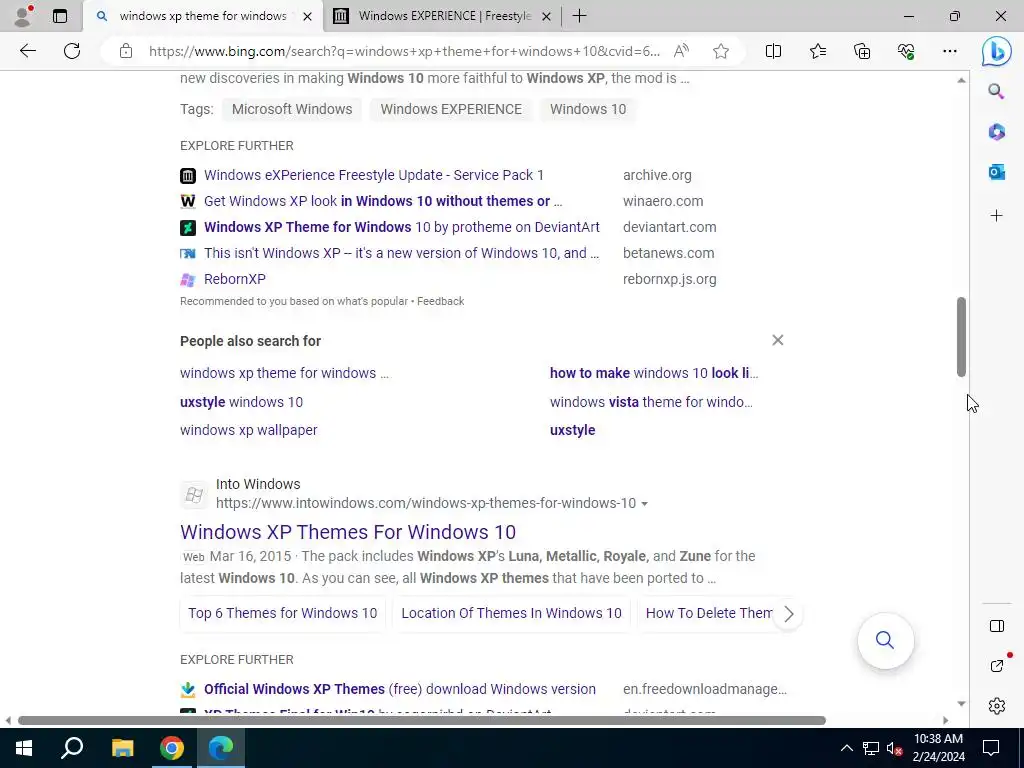The image size is (1024, 768).
Task: Open Top 6 Themes for Windows 10 chip
Action: point(283,613)
